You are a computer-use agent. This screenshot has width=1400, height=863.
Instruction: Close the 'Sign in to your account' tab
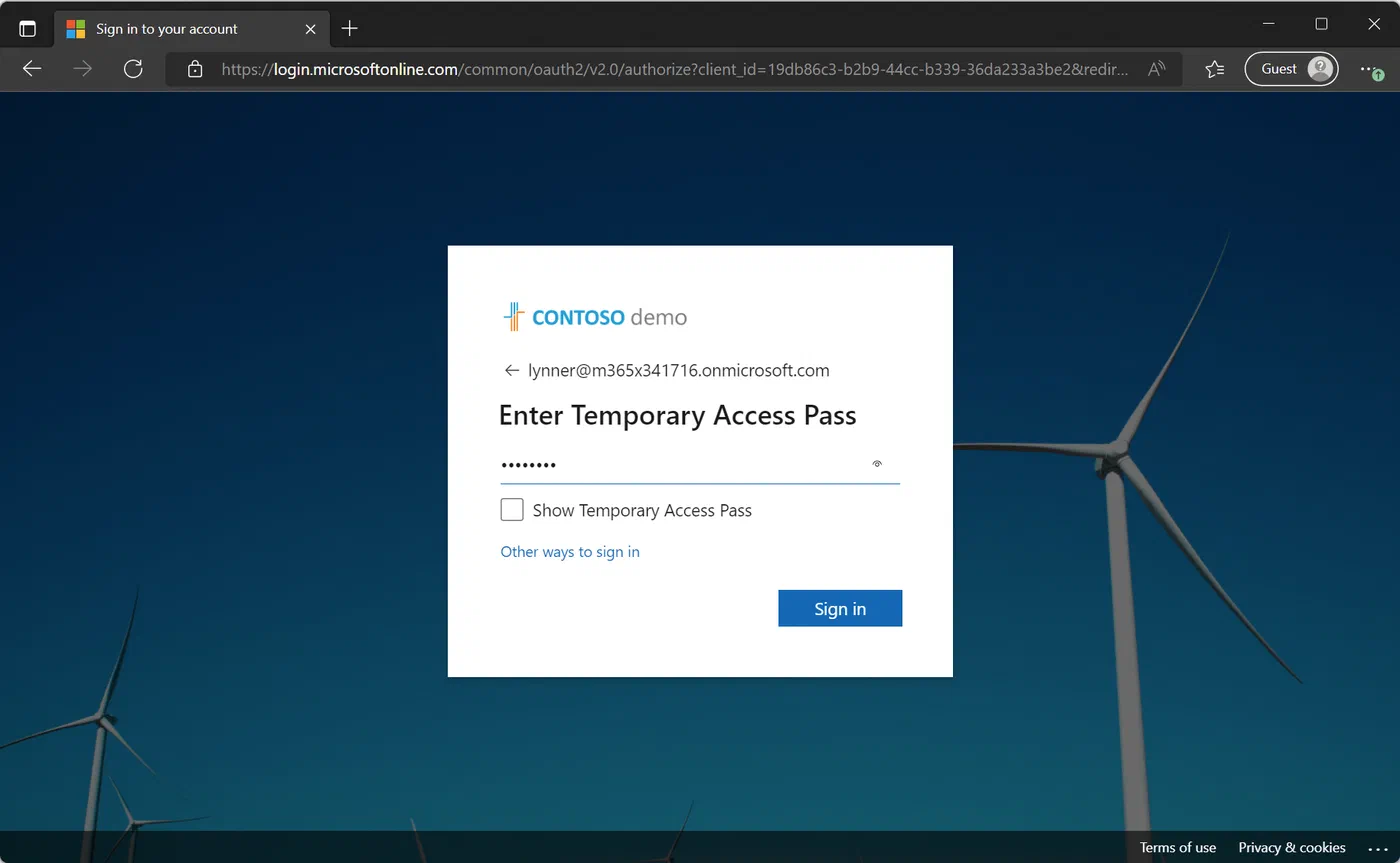click(311, 29)
